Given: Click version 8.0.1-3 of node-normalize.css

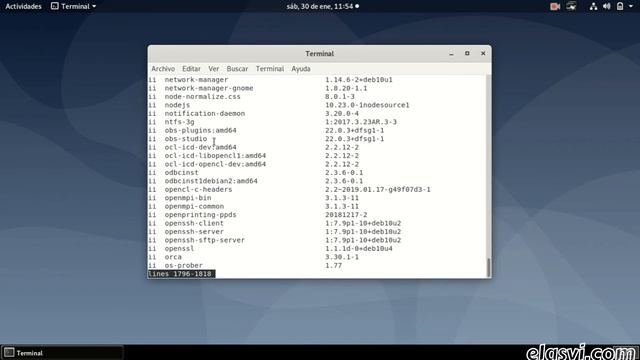Looking at the screenshot, I should (x=340, y=97).
